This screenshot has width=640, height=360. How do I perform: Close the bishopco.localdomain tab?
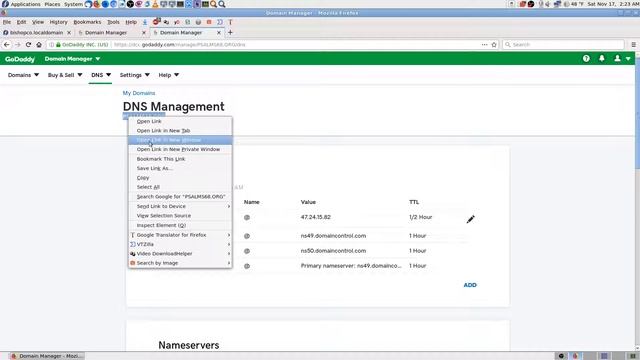(x=69, y=32)
